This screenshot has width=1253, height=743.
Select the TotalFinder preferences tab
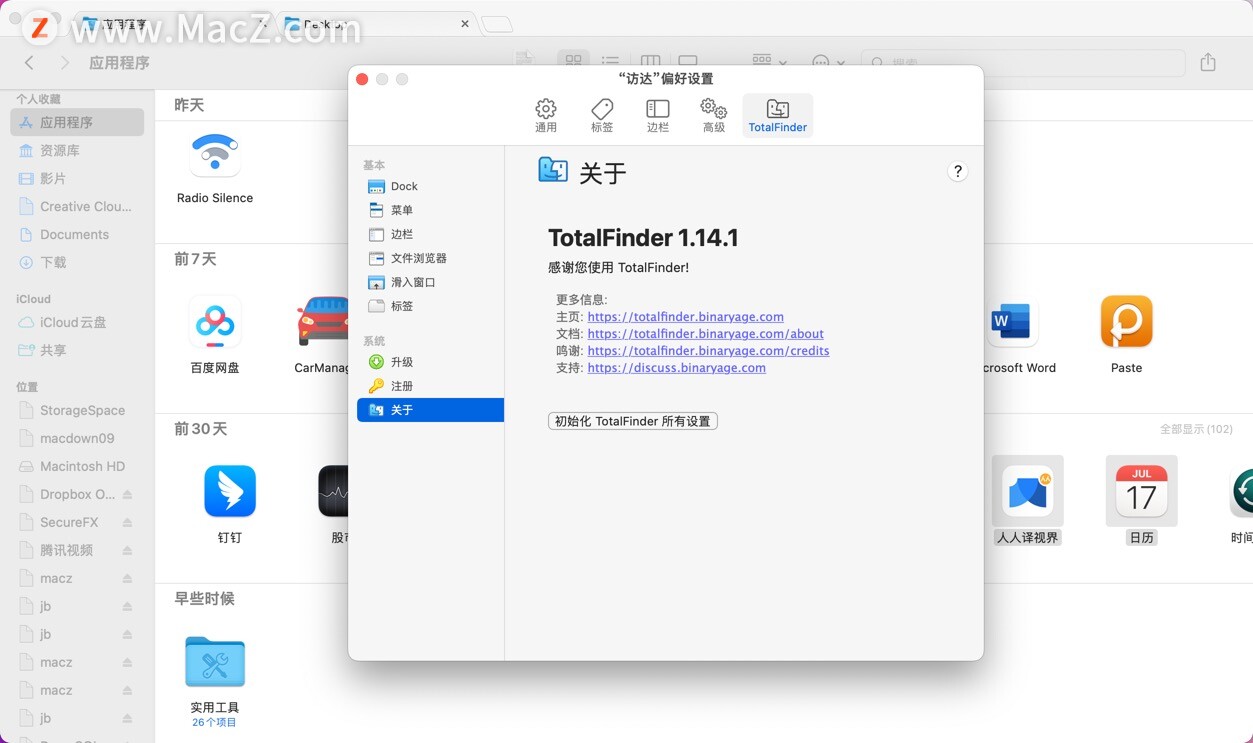coord(778,115)
